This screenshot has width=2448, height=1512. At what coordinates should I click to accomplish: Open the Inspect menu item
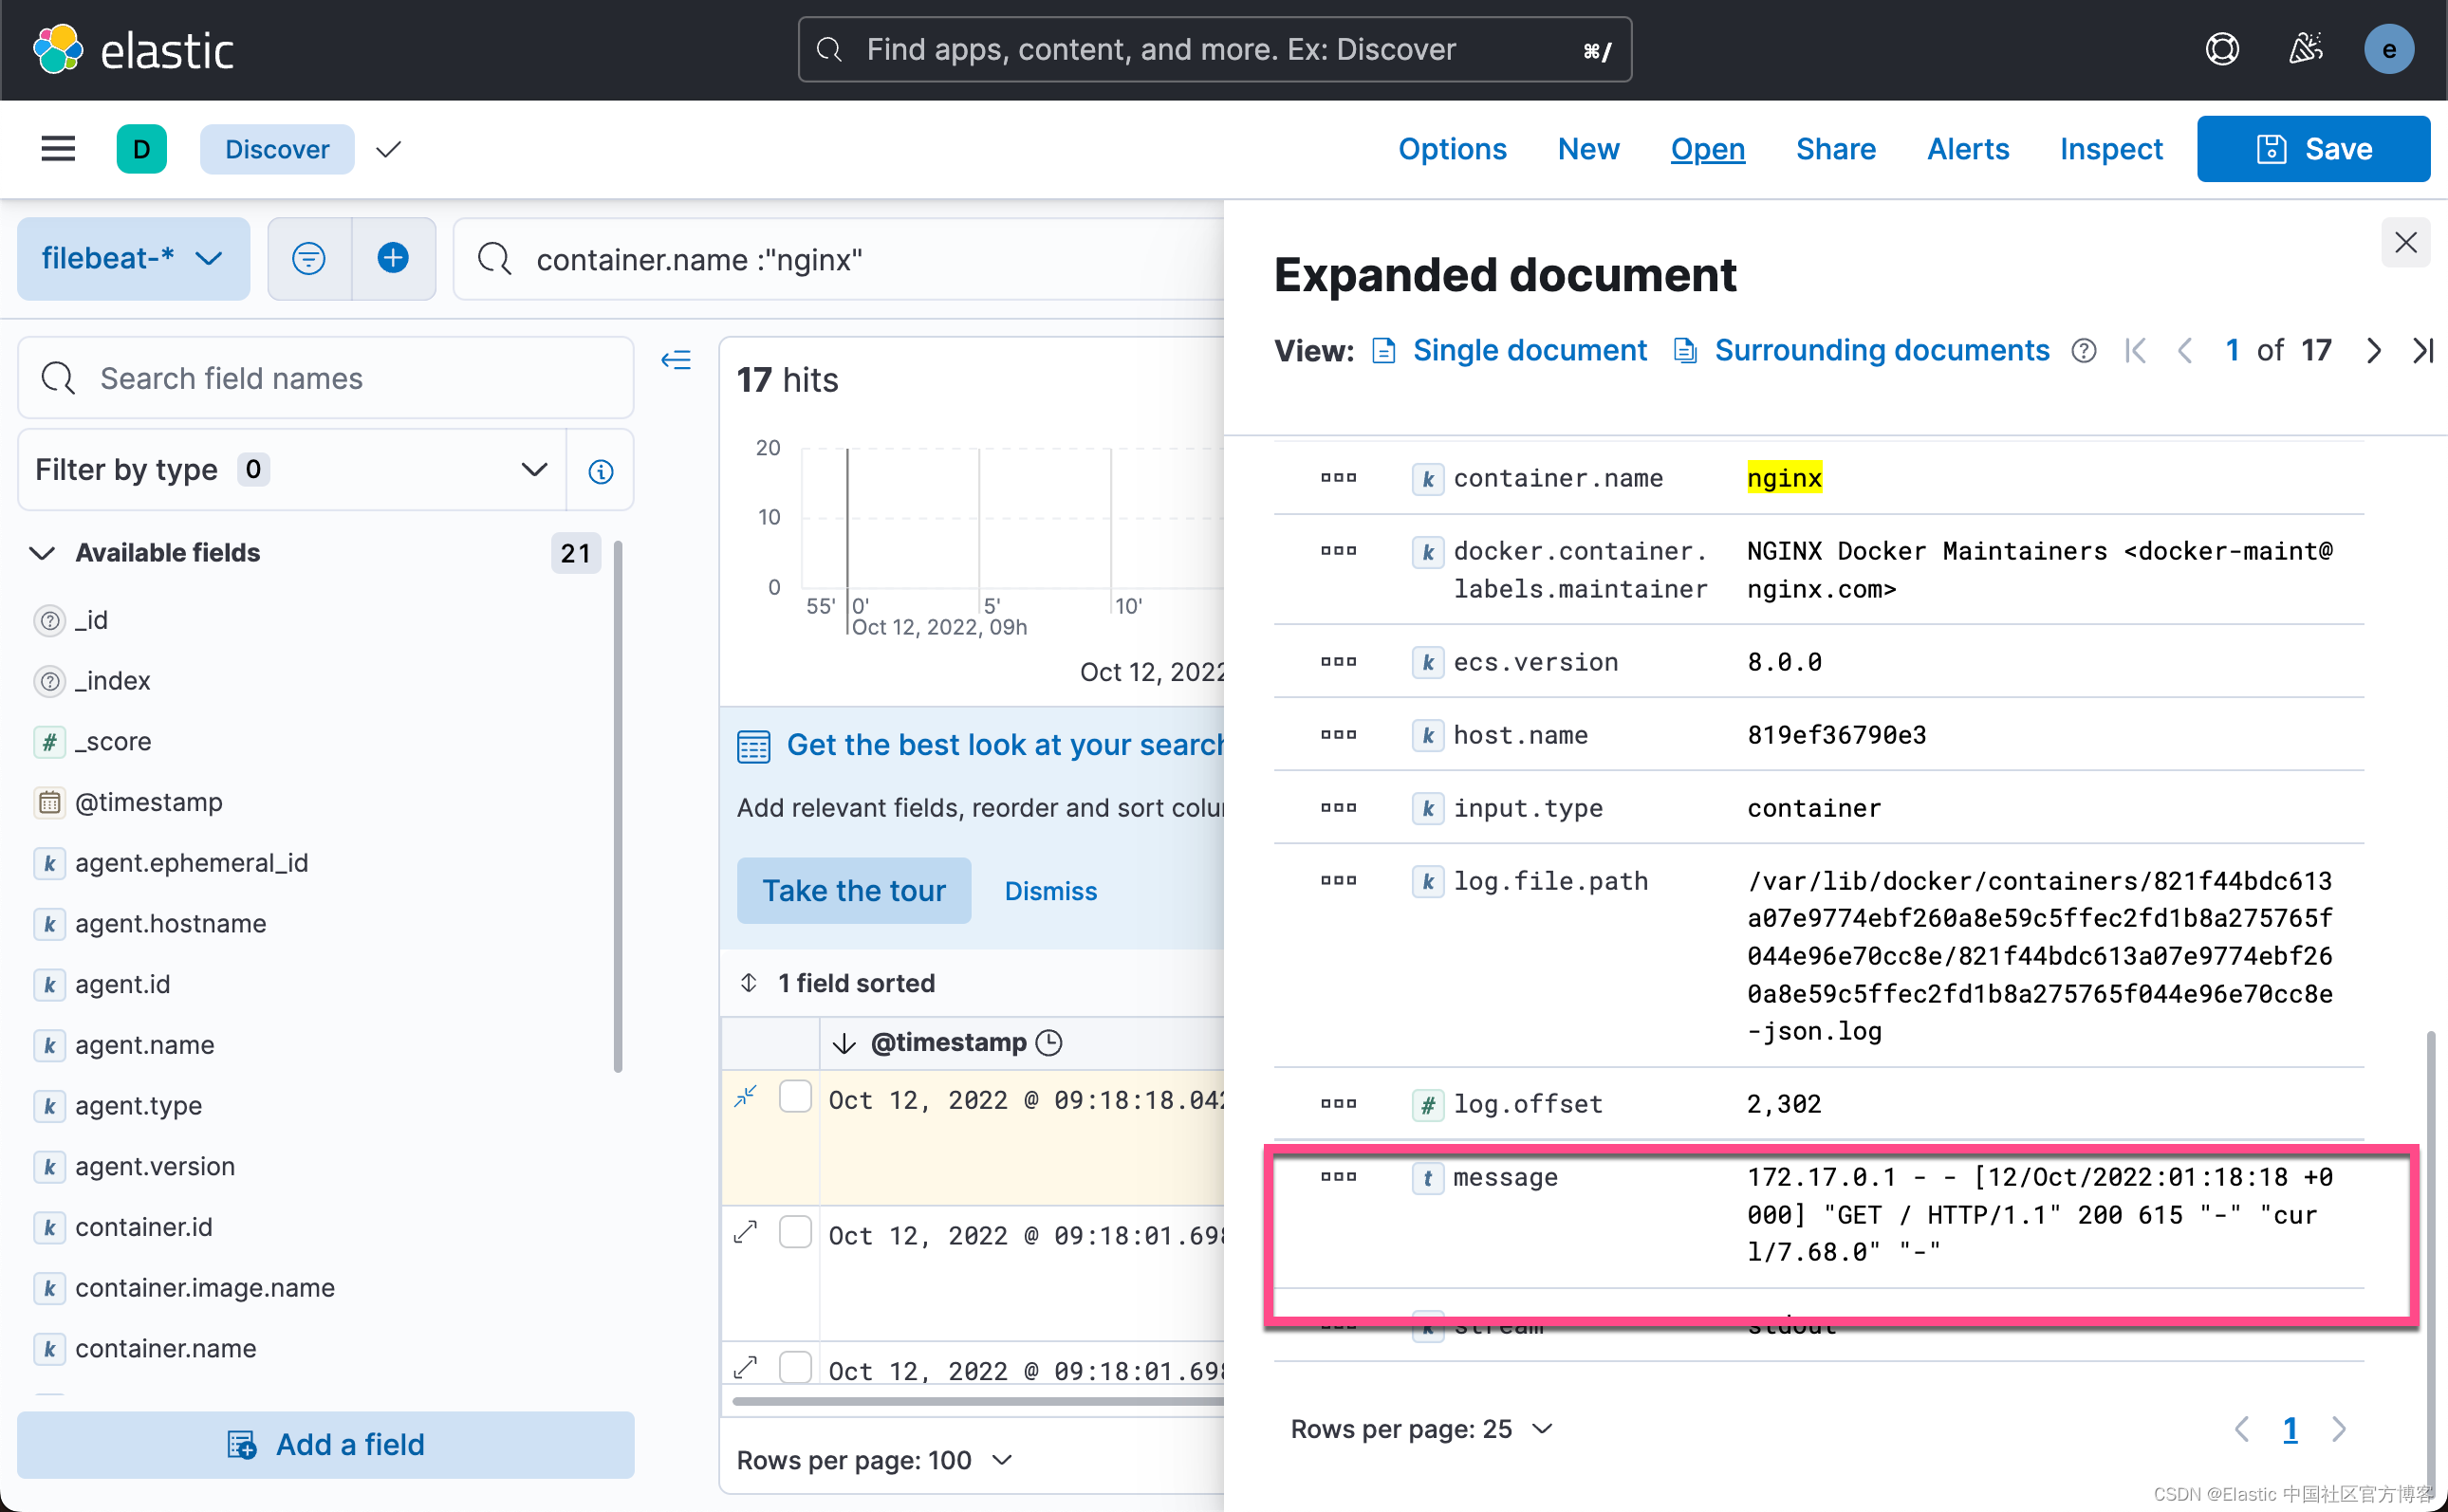[x=2110, y=149]
